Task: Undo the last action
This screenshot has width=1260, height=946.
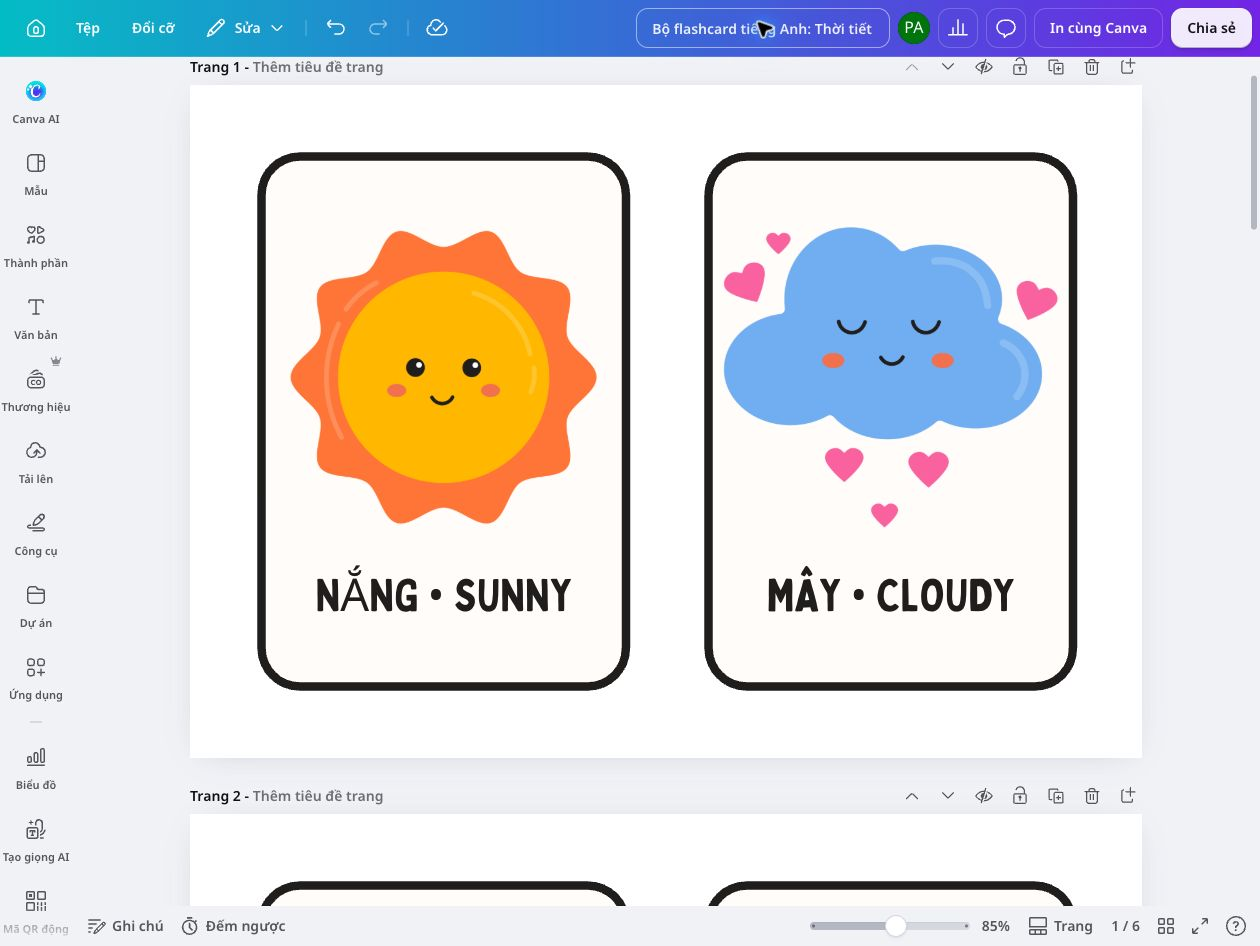Action: [336, 28]
